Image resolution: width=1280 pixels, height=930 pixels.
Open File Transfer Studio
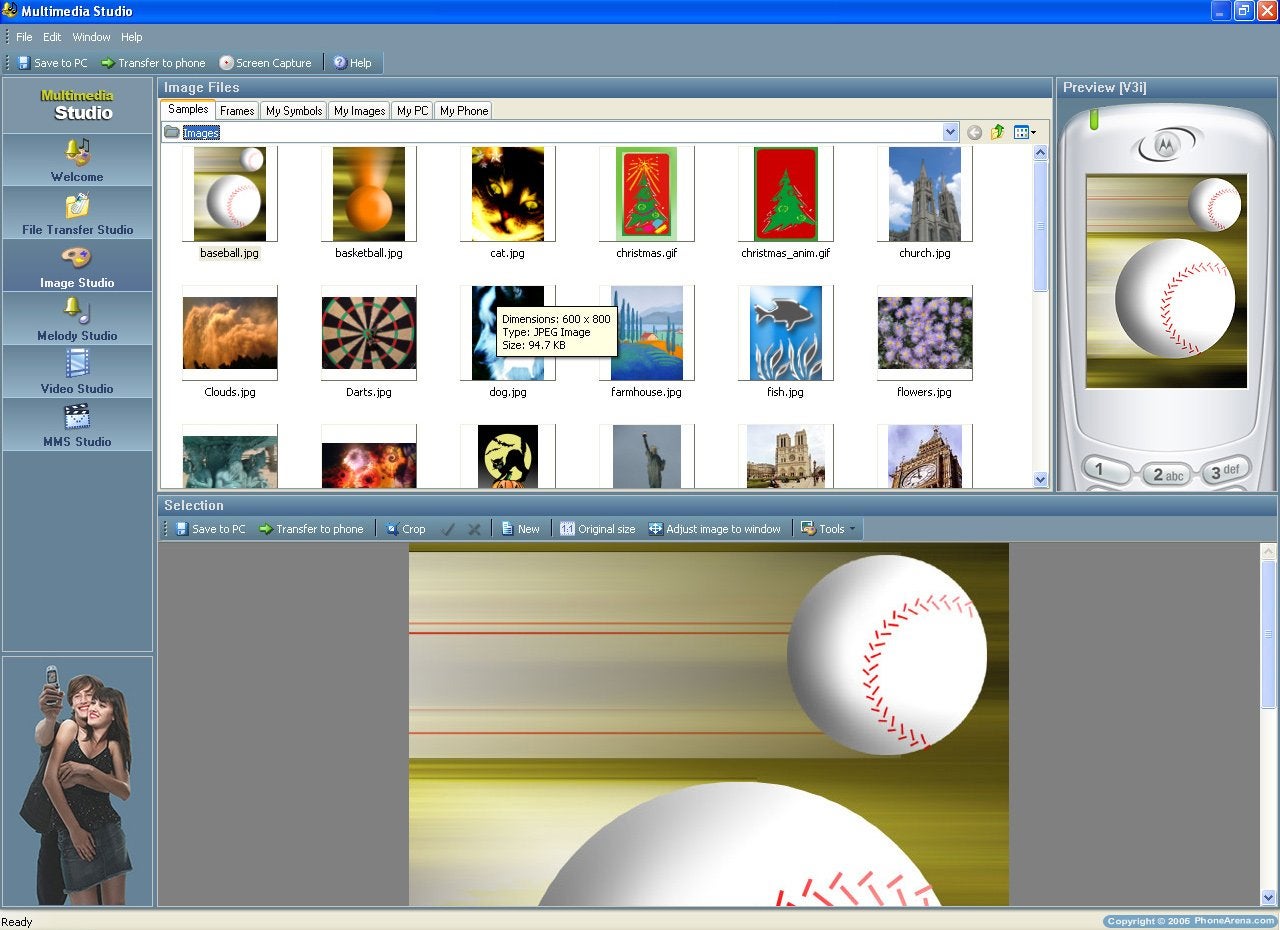[x=77, y=213]
